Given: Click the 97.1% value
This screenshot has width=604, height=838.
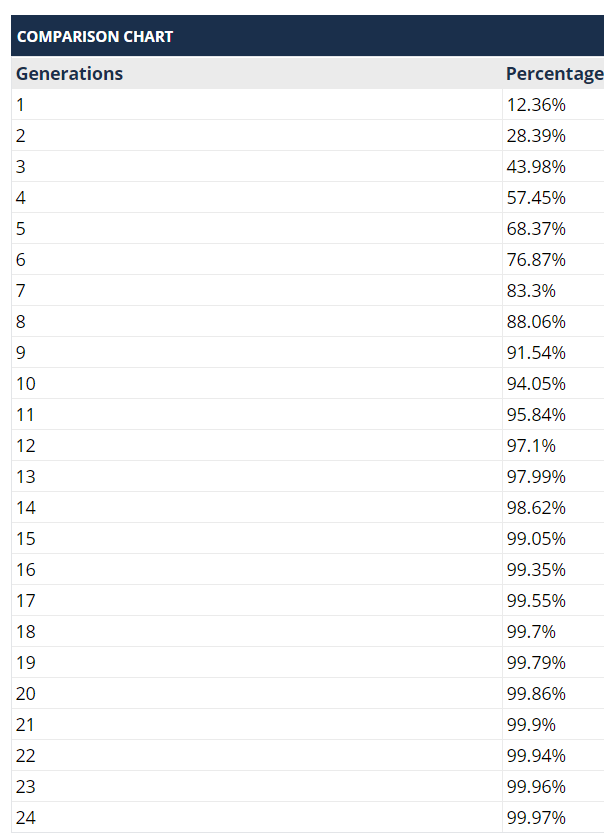Looking at the screenshot, I should 531,446.
